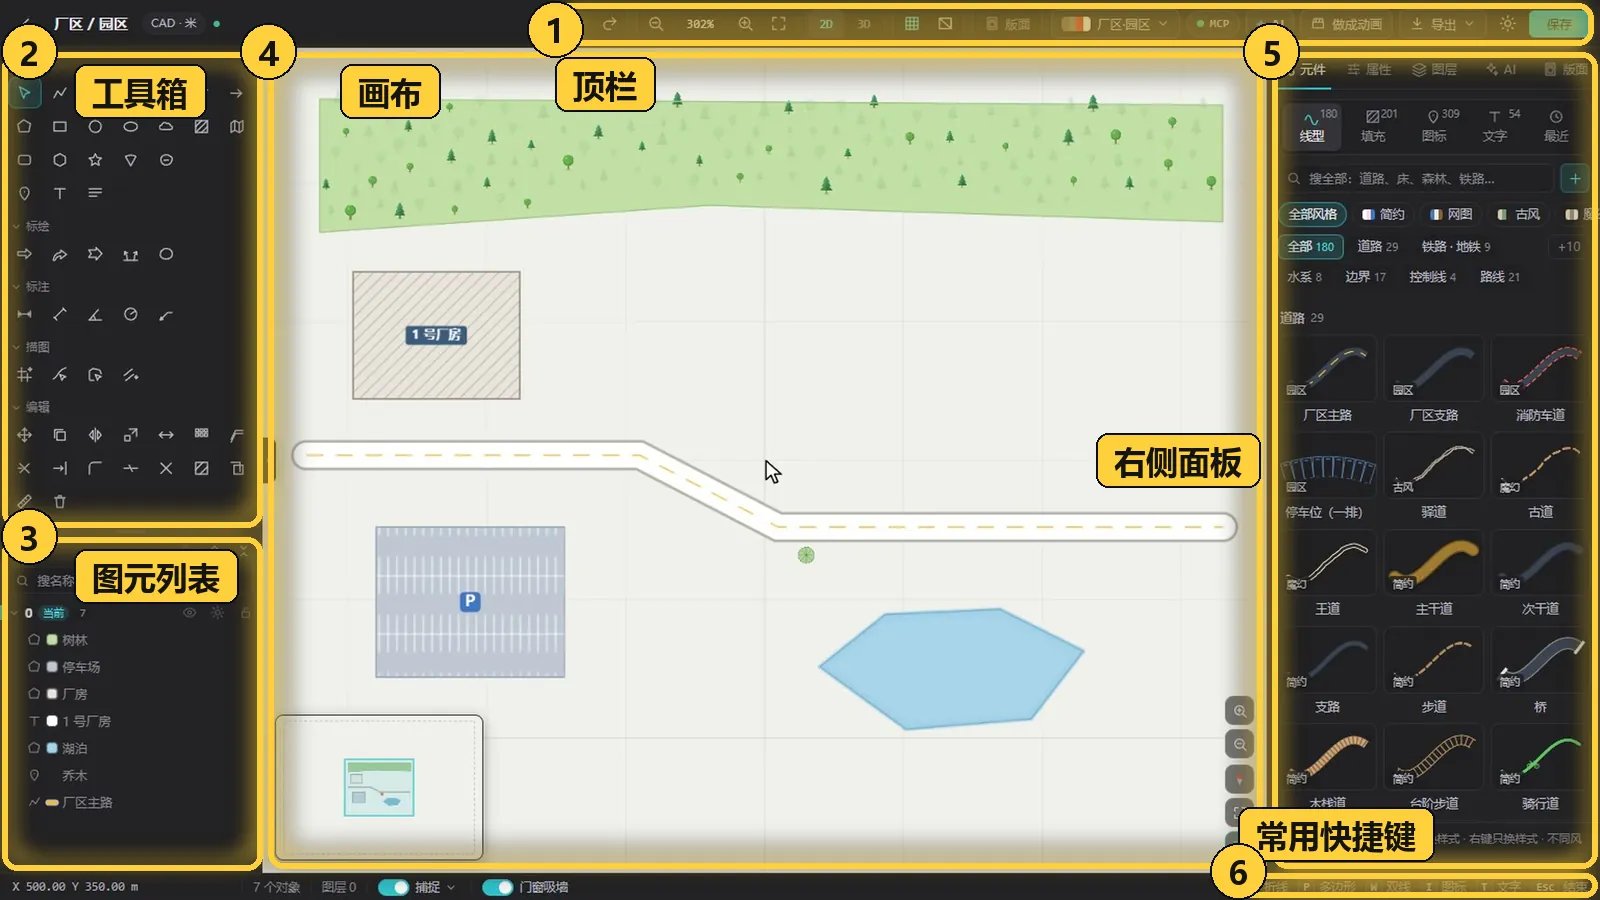The image size is (1600, 900).
Task: Switch to 3D view mode
Action: pyautogui.click(x=864, y=24)
